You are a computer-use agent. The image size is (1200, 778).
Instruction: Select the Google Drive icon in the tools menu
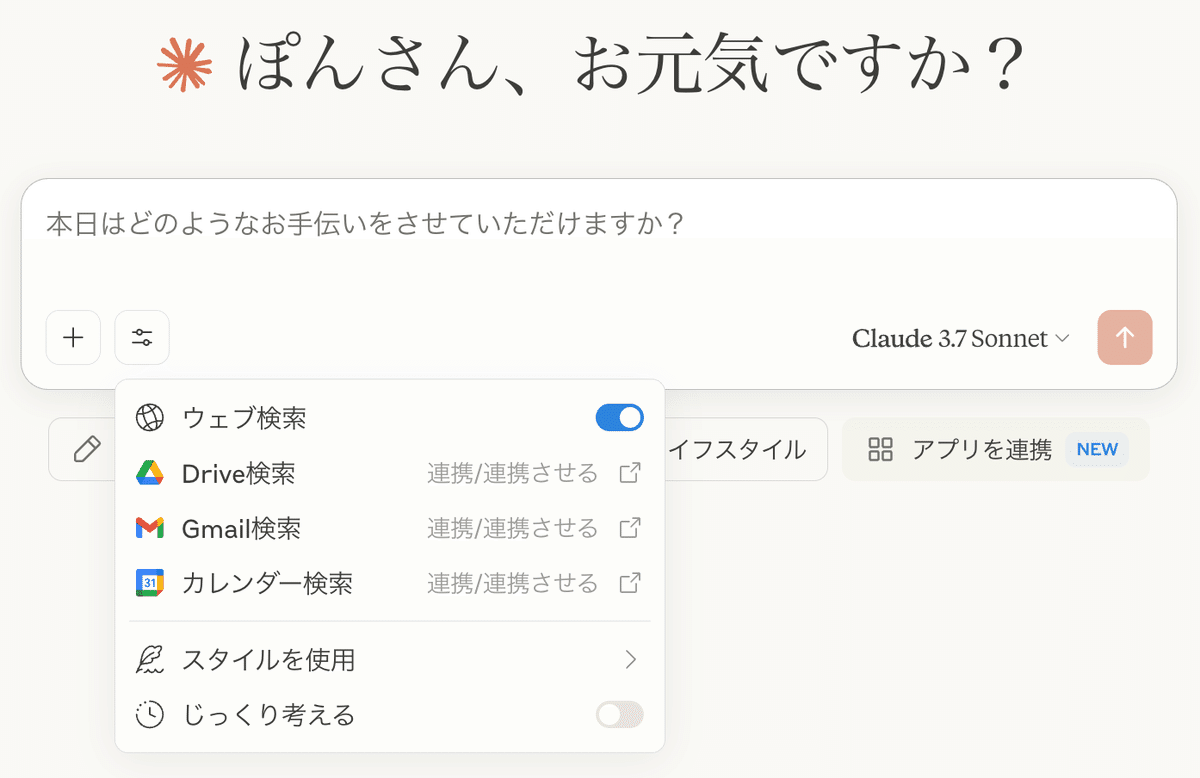click(x=150, y=473)
